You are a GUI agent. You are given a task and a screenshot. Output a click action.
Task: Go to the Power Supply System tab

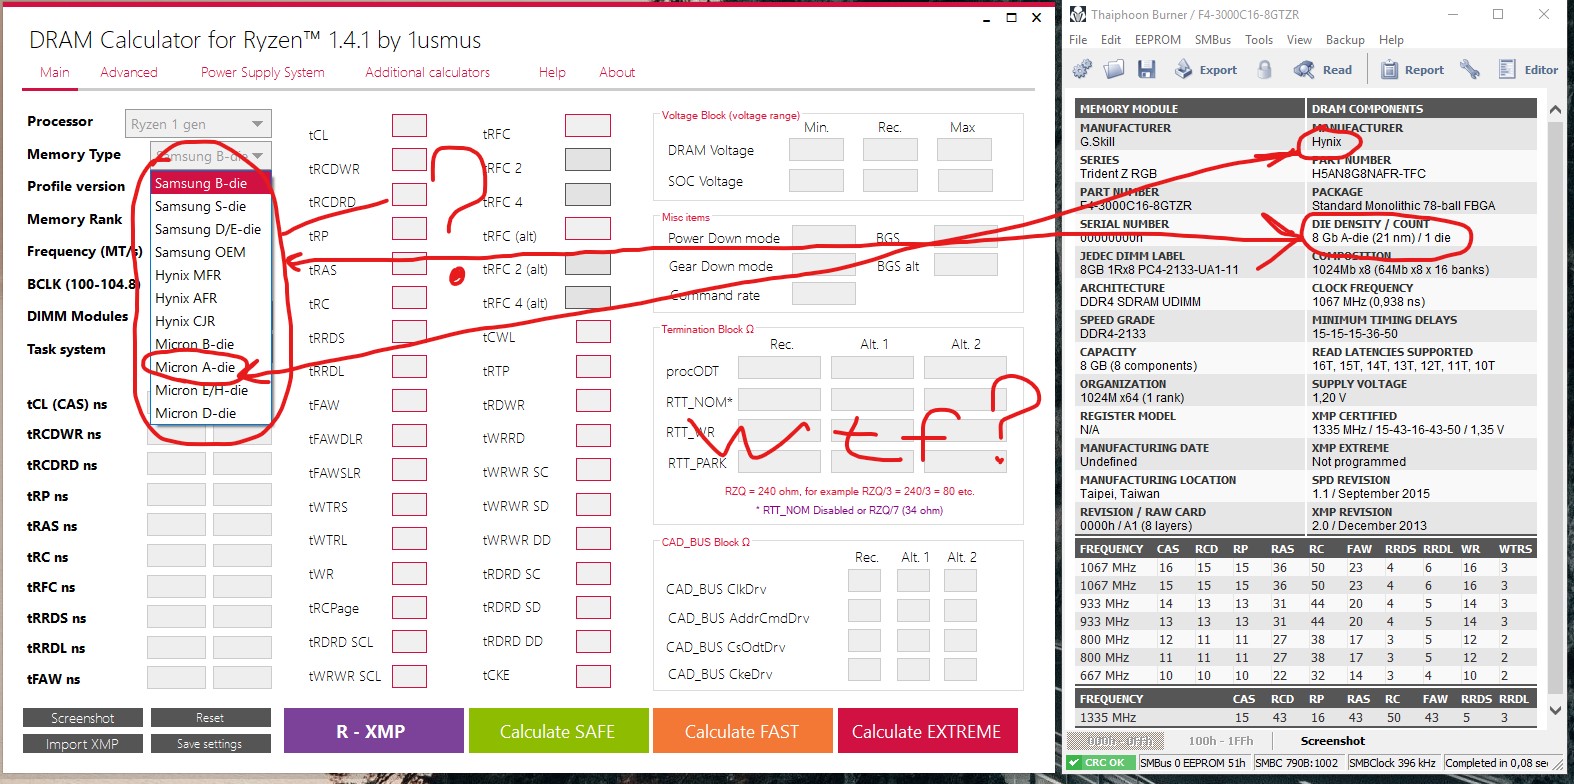pyautogui.click(x=262, y=72)
